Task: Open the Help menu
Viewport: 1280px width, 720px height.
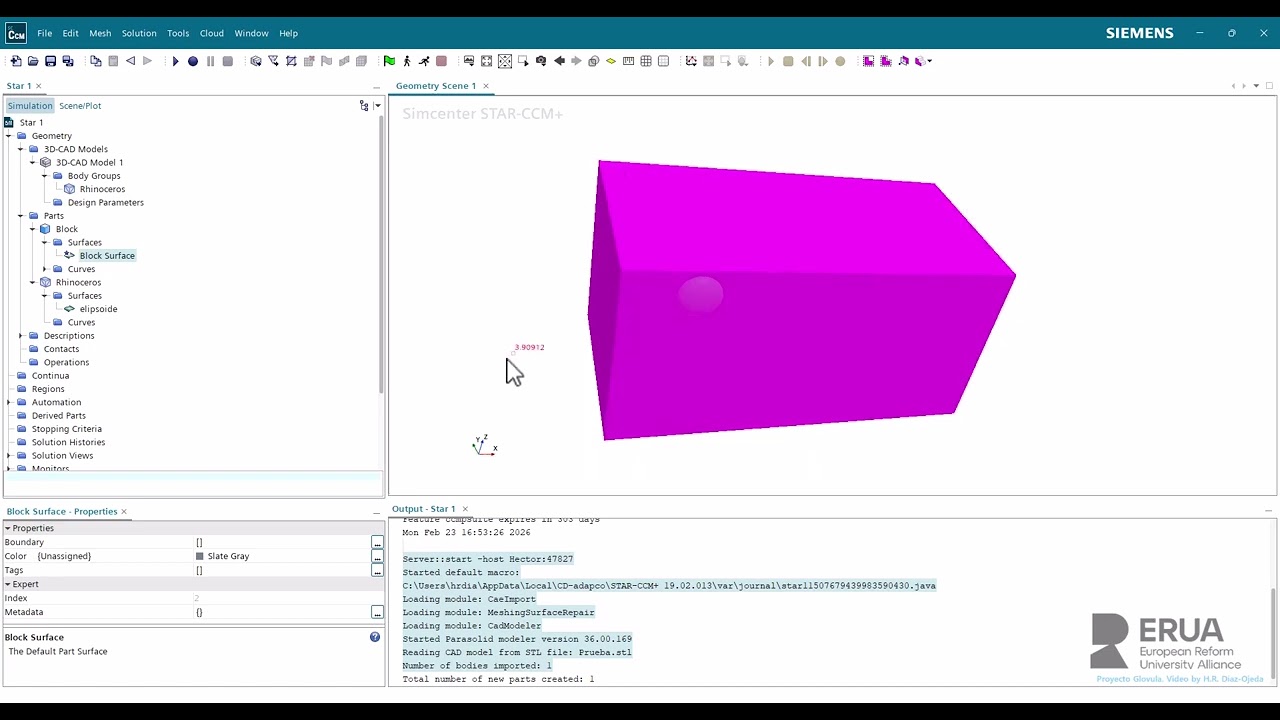Action: click(x=288, y=33)
